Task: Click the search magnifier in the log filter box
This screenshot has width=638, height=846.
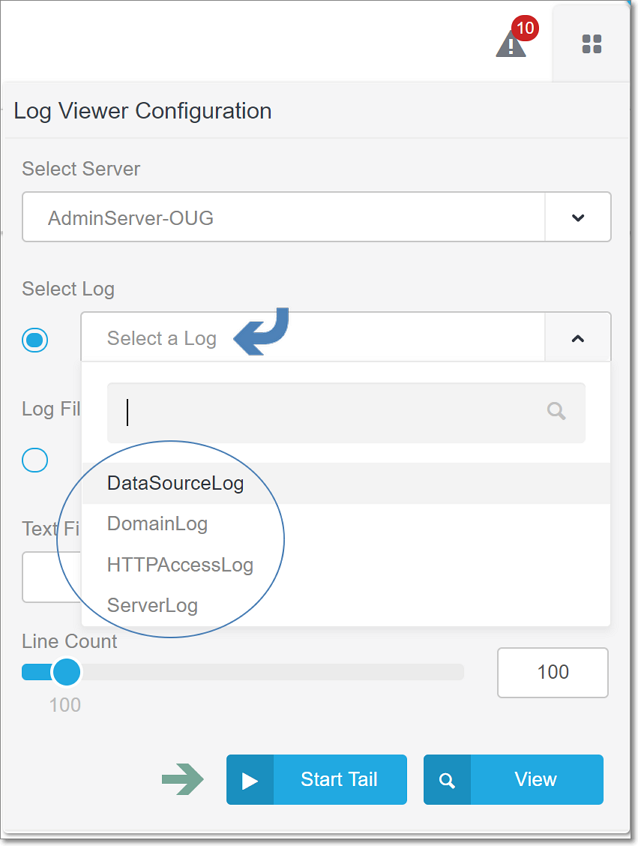Action: 555,412
